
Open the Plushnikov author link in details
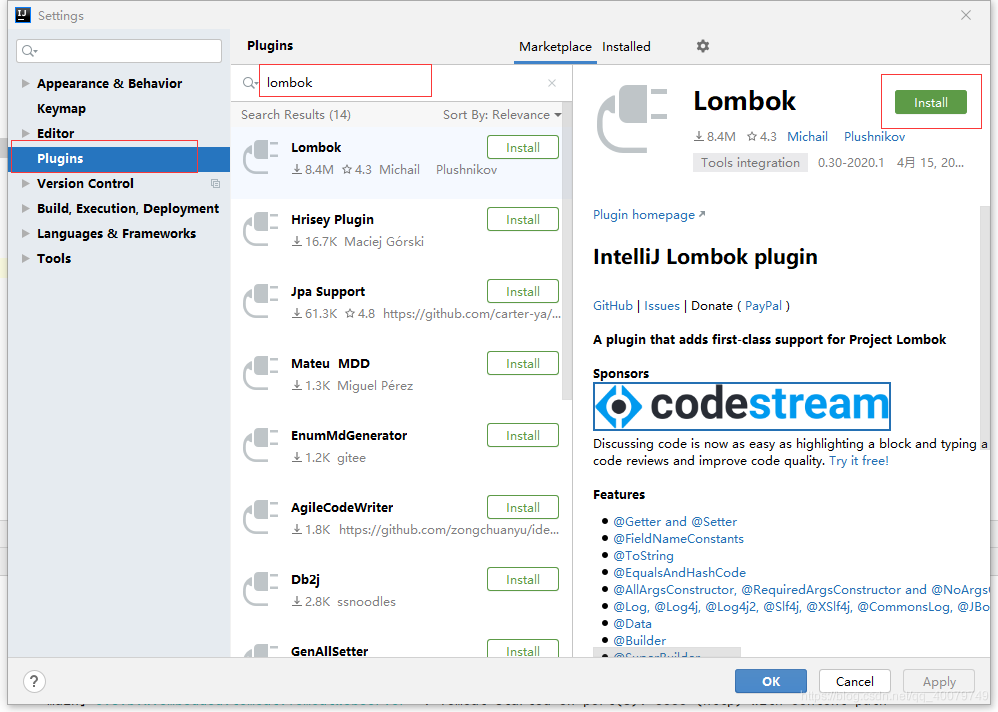(874, 137)
